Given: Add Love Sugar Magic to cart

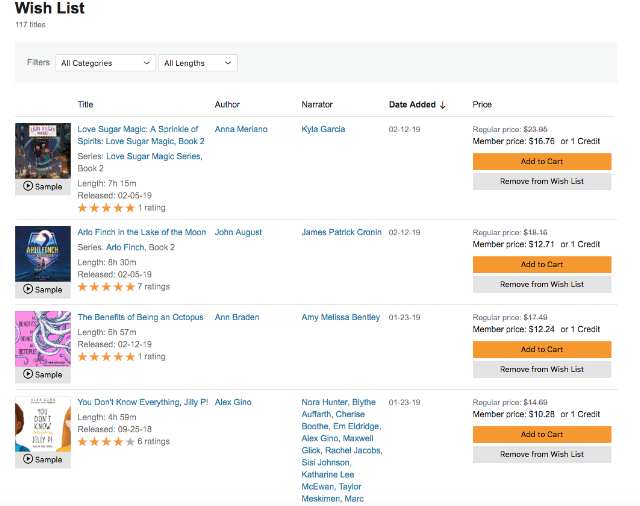Looking at the screenshot, I should [541, 161].
